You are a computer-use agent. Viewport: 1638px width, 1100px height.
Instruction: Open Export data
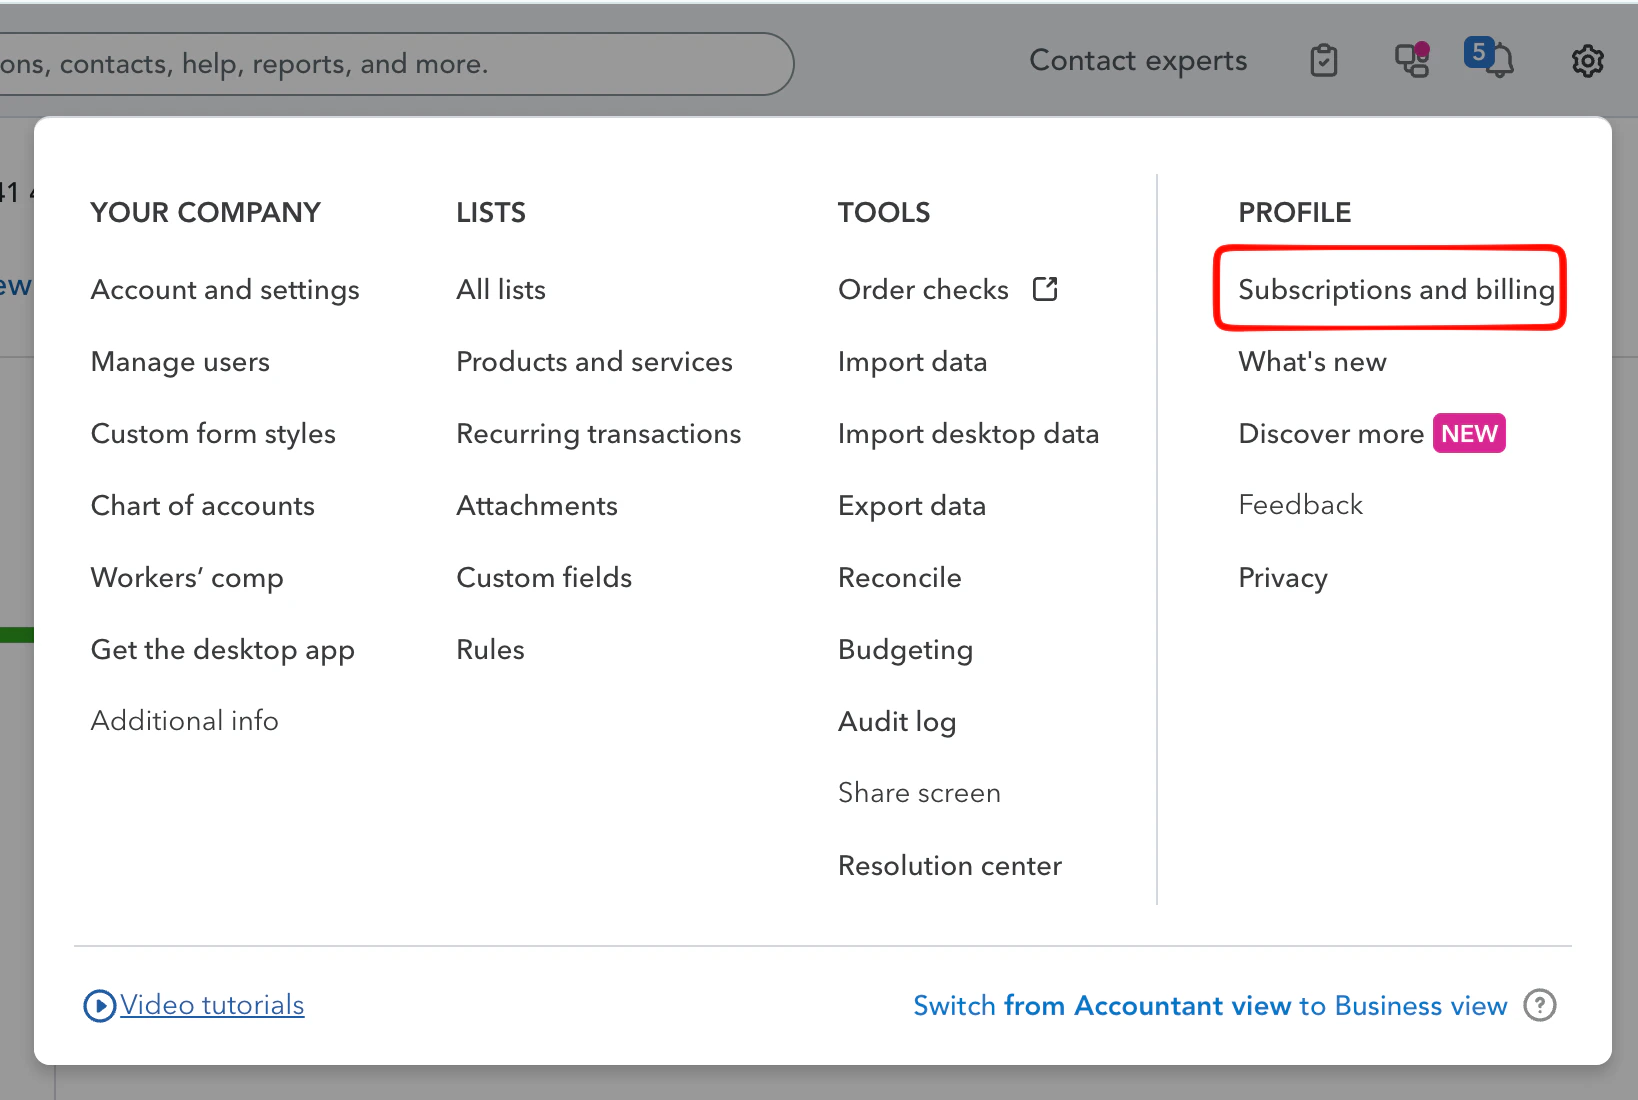point(912,506)
